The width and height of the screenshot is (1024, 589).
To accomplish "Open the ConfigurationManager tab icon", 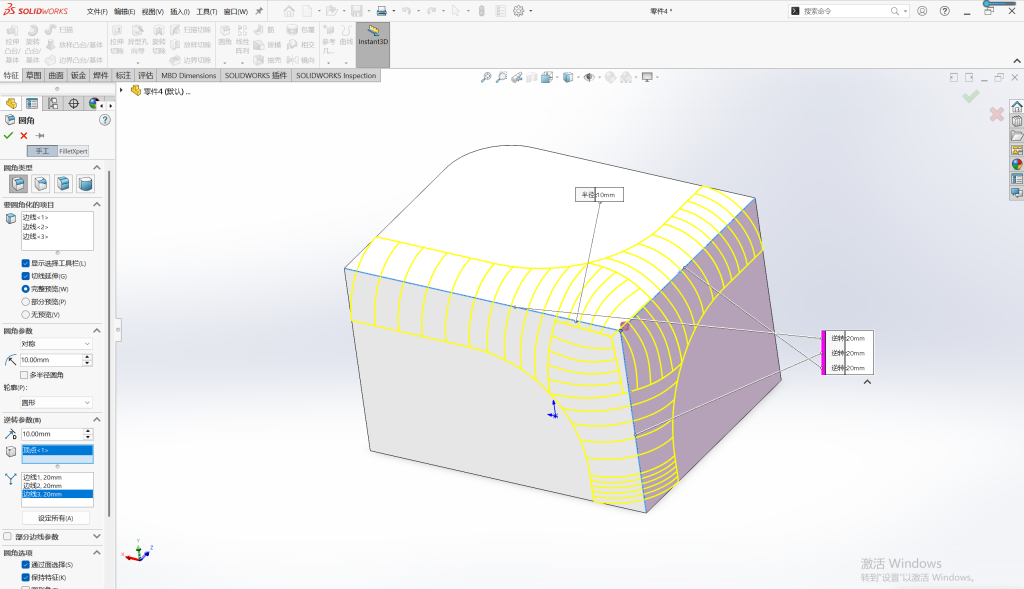I will (53, 103).
